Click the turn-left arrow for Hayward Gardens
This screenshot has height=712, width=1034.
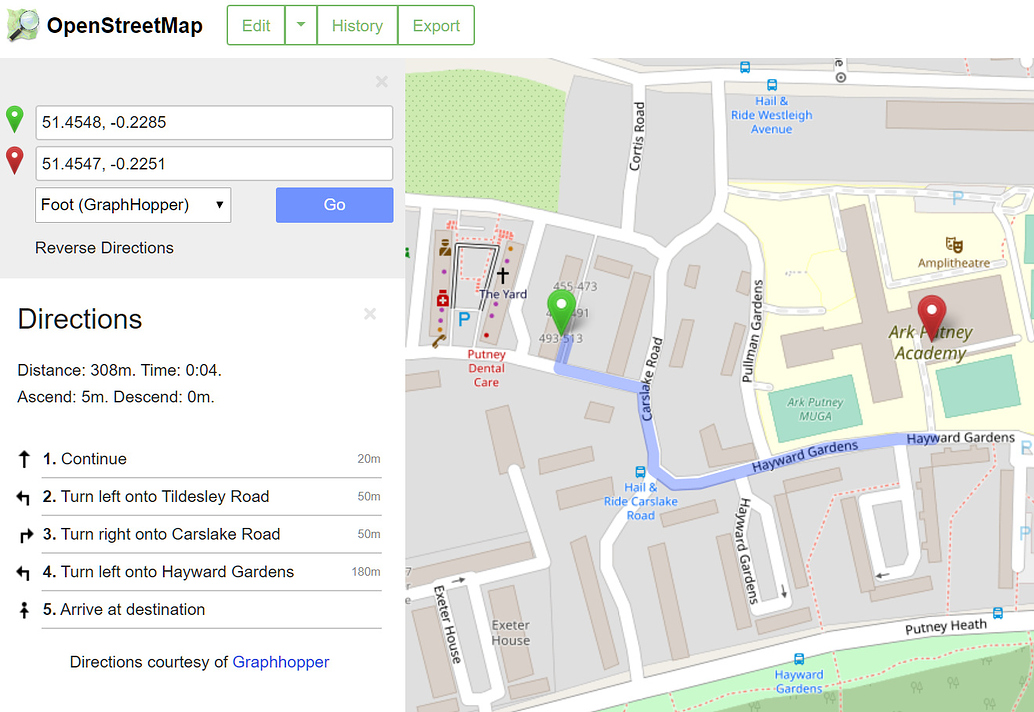coord(24,573)
